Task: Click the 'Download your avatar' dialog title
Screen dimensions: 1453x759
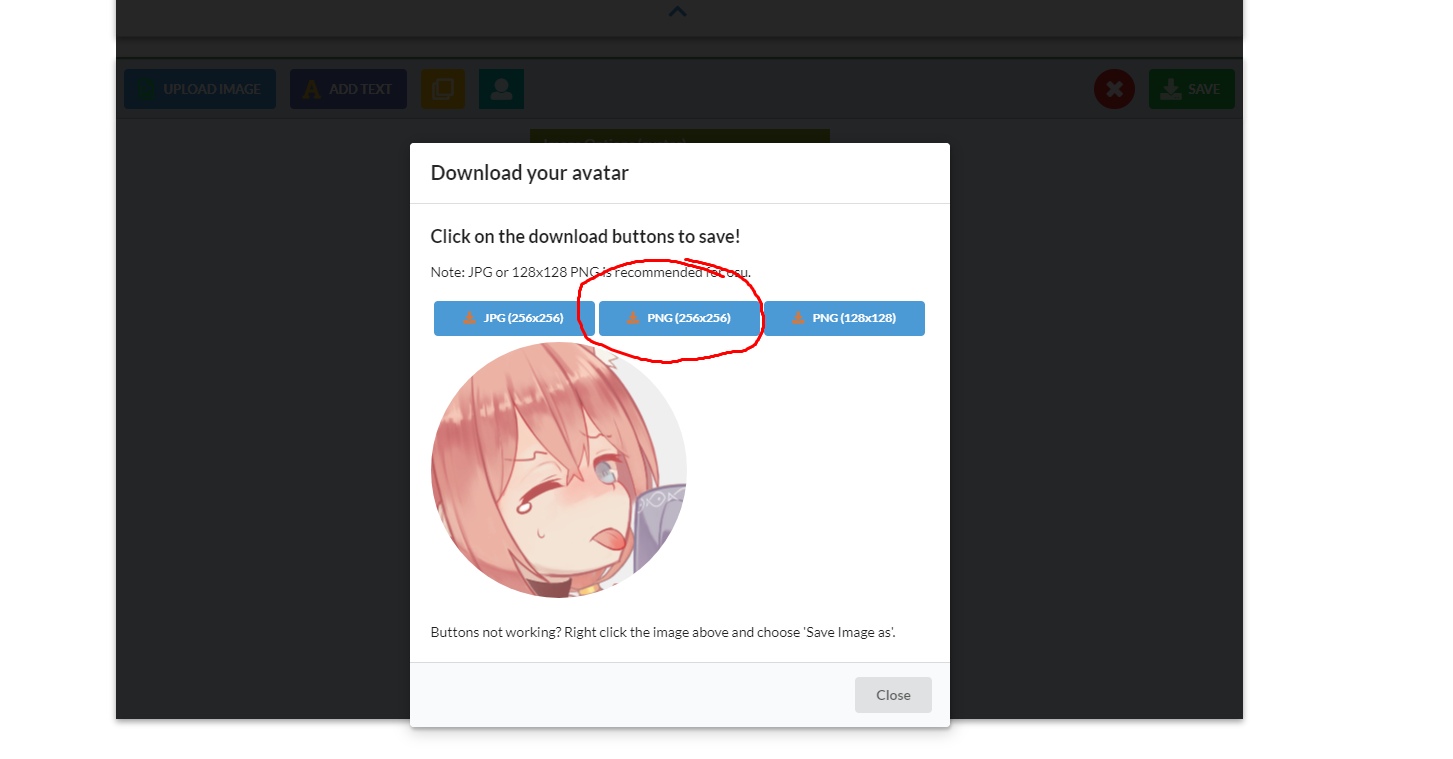Action: coord(529,173)
